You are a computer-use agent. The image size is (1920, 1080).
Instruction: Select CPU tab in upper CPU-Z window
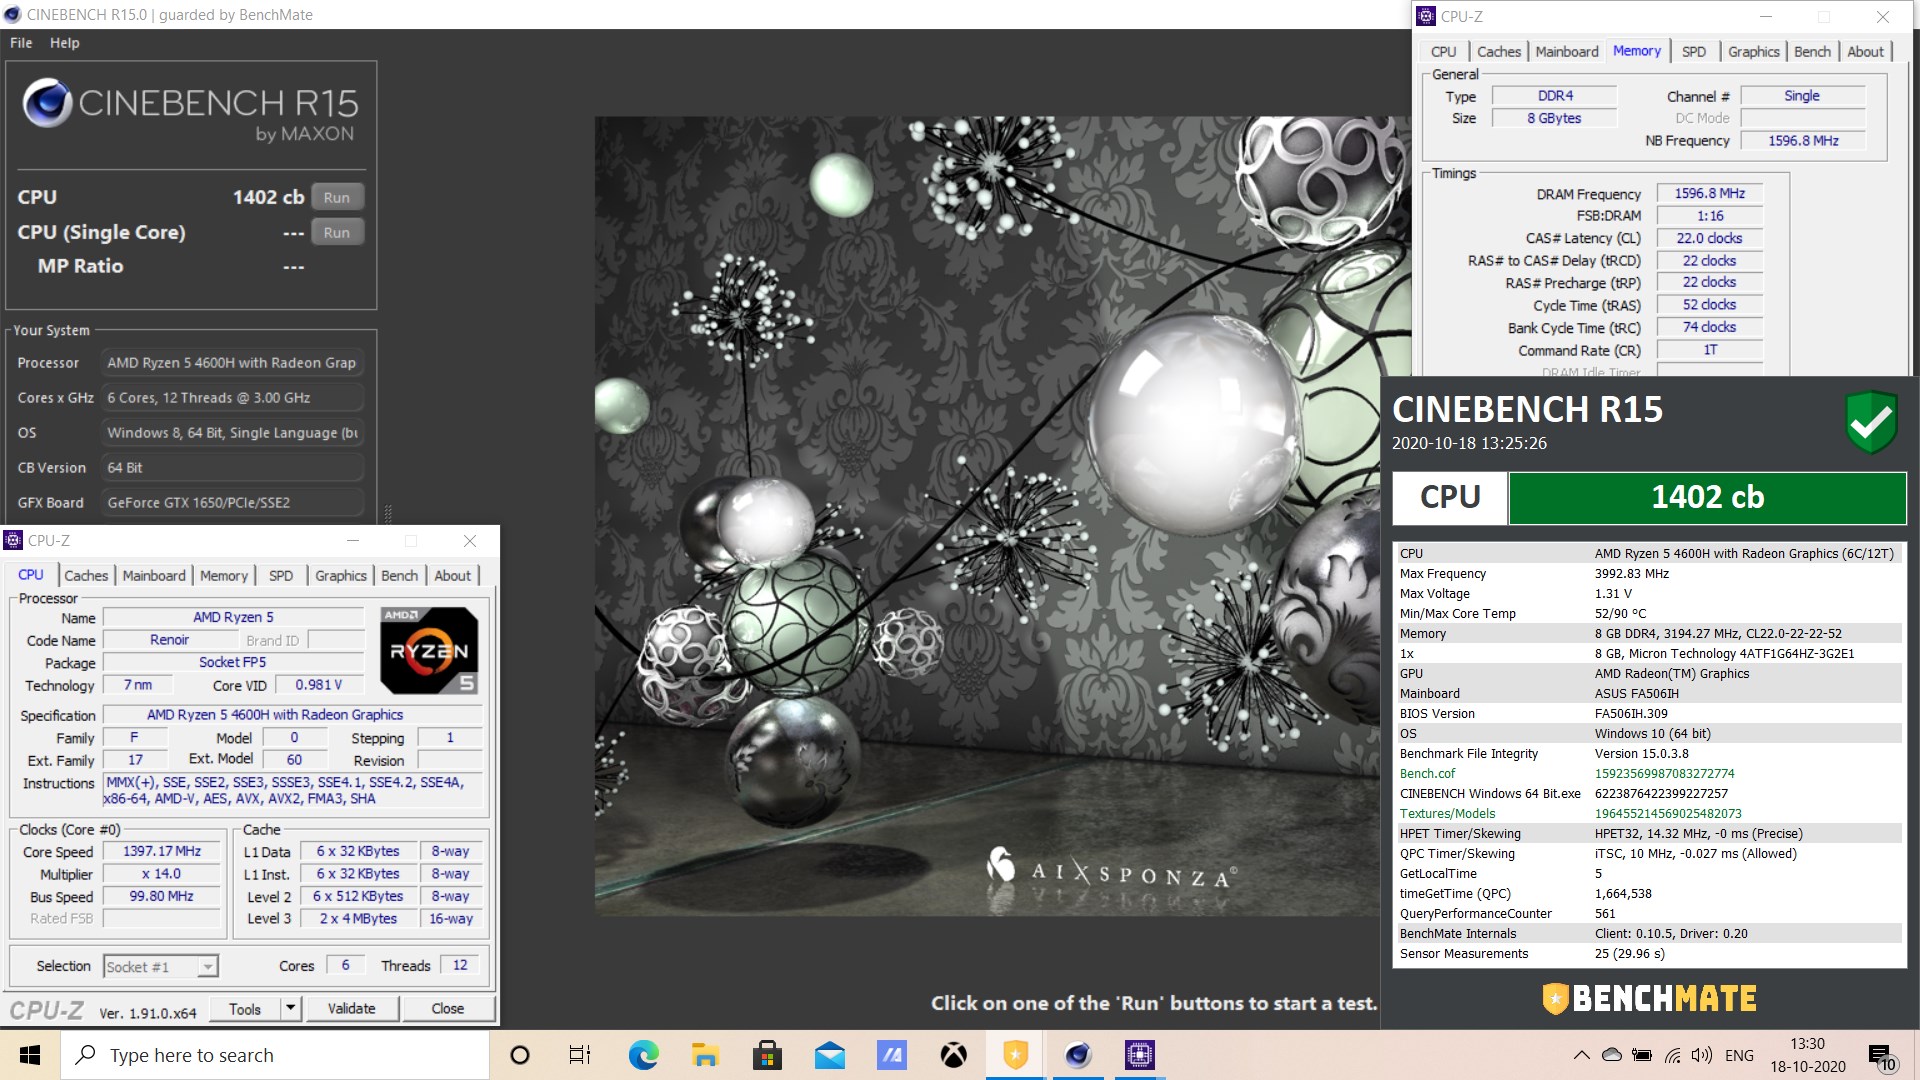pos(1443,52)
